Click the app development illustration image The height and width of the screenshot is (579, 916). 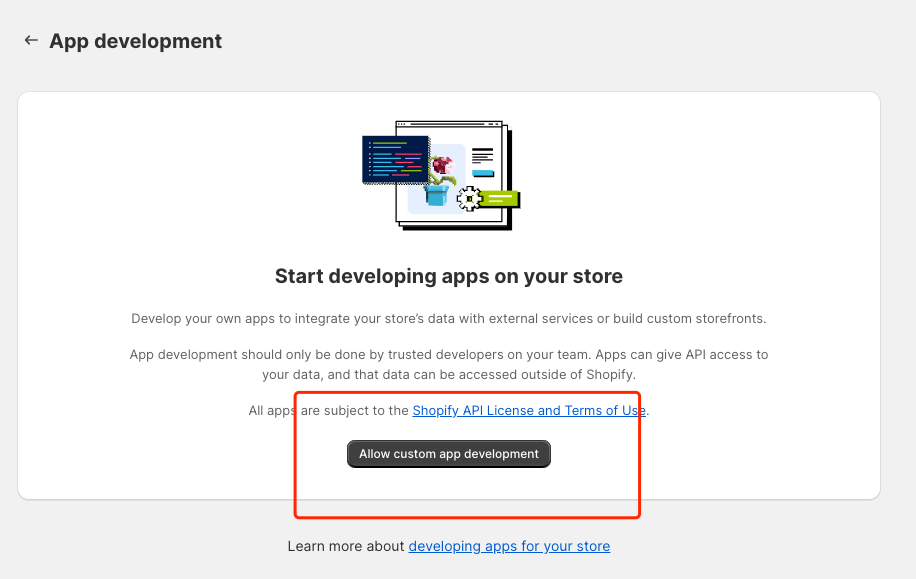[x=441, y=175]
